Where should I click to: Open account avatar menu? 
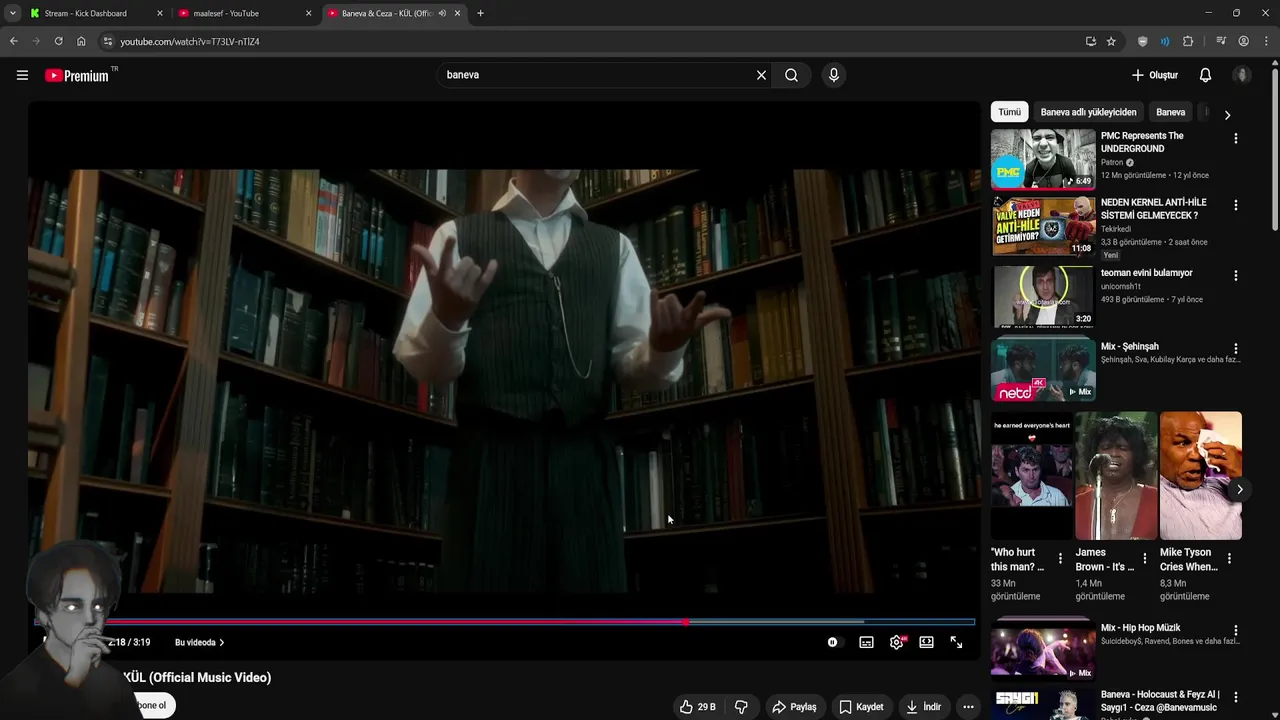1242,75
